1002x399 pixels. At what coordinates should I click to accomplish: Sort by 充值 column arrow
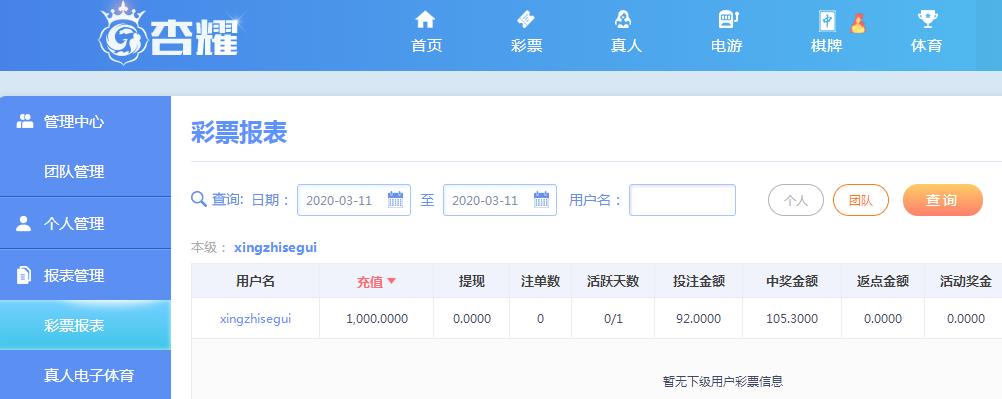(392, 281)
